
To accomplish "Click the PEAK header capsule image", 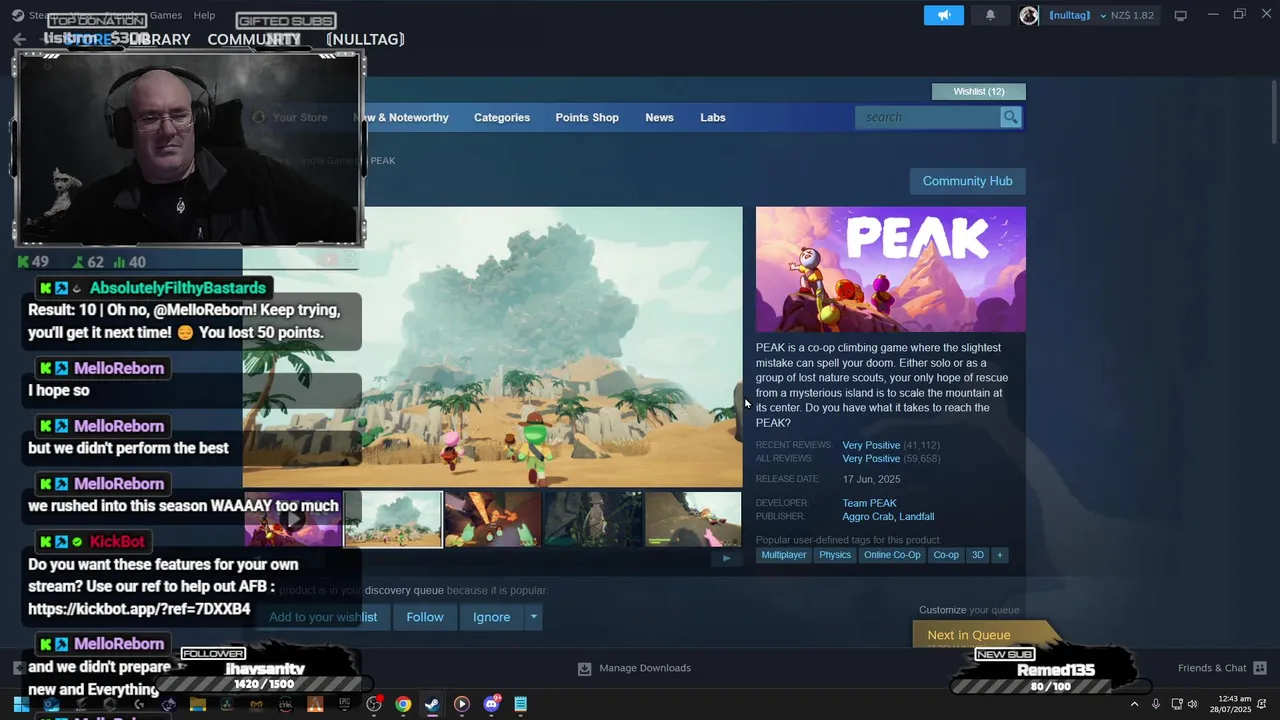I will 891,269.
